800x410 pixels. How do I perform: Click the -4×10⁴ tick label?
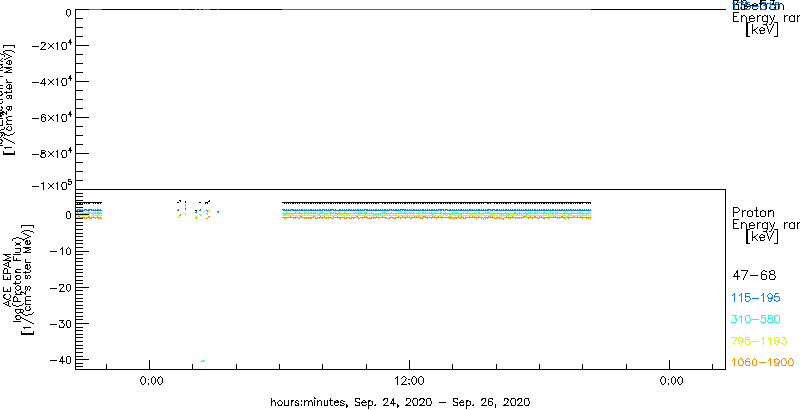coord(51,82)
